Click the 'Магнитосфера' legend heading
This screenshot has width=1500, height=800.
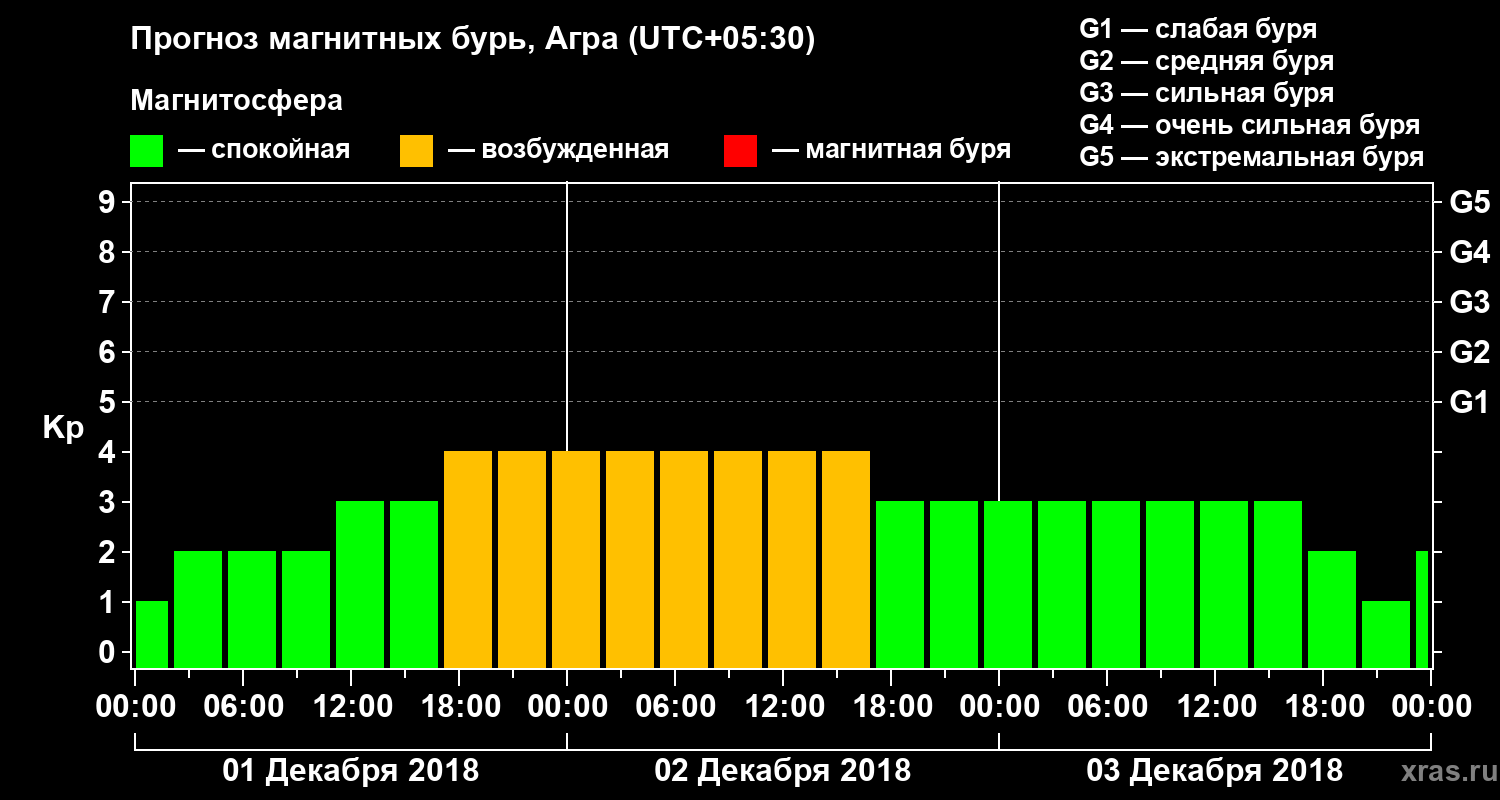[236, 101]
